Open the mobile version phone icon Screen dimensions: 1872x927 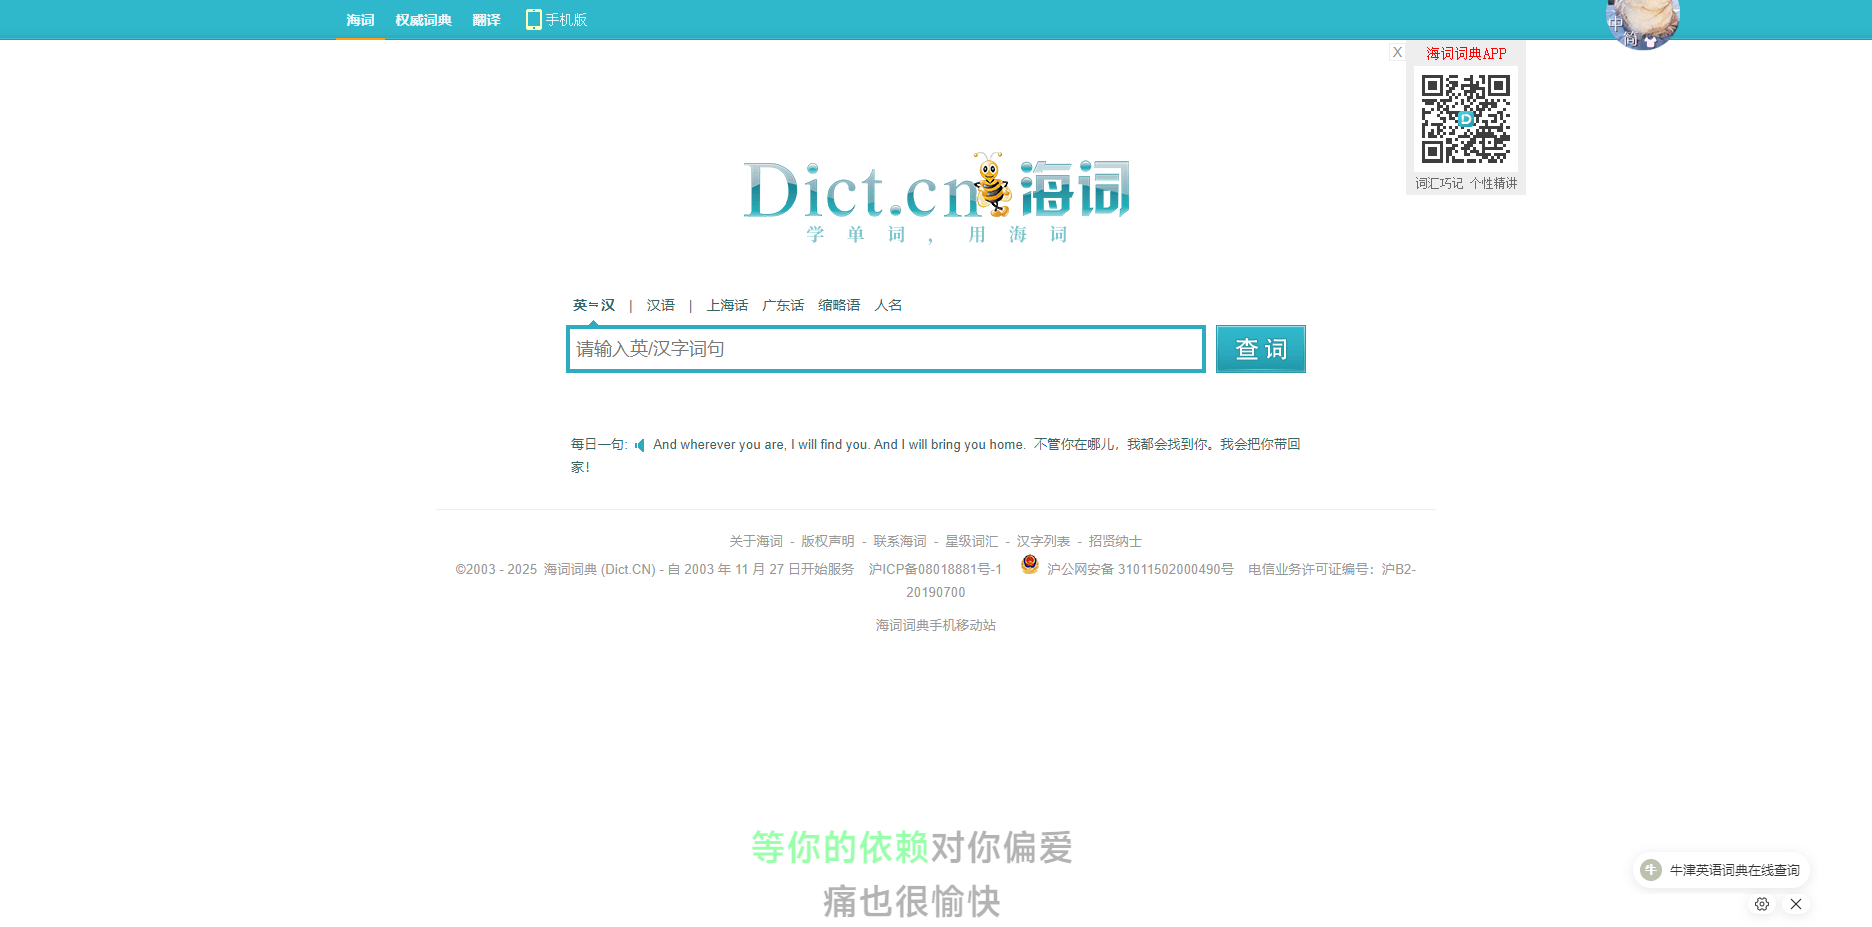534,20
